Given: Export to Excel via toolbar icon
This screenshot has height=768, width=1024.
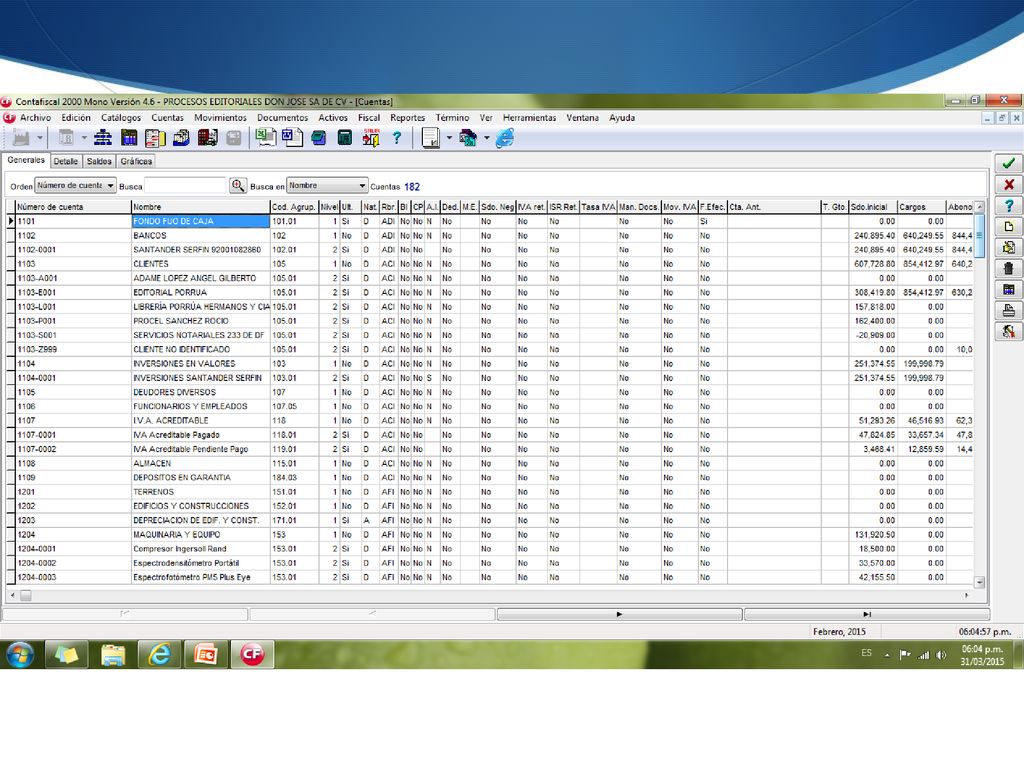Looking at the screenshot, I should [265, 138].
